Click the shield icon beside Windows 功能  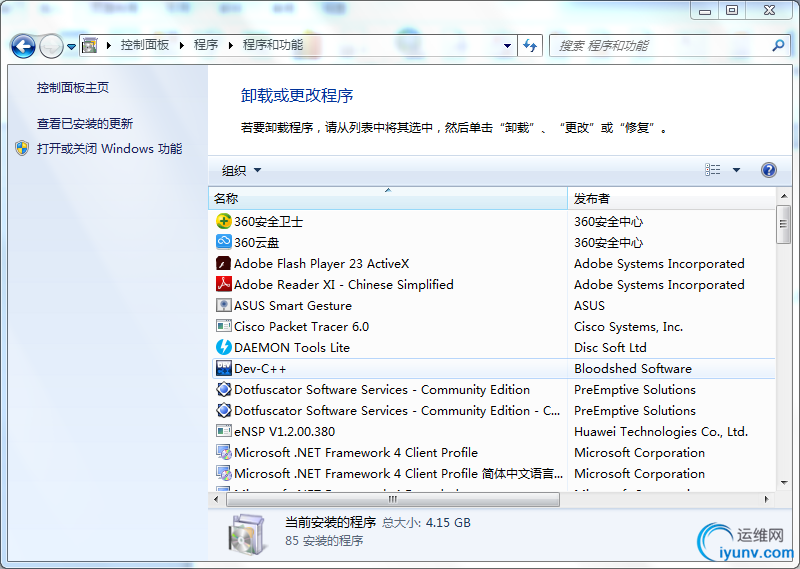(22, 149)
